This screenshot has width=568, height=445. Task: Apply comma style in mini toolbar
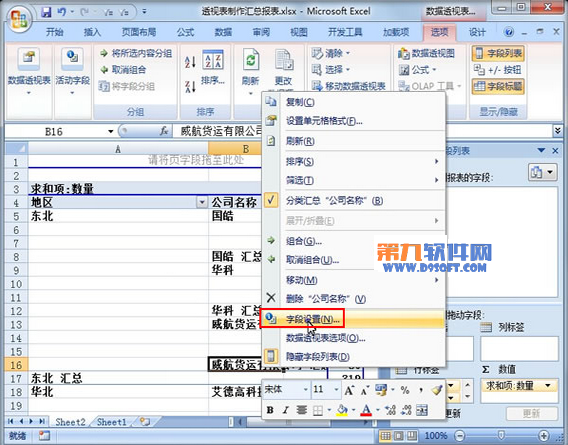point(421,390)
